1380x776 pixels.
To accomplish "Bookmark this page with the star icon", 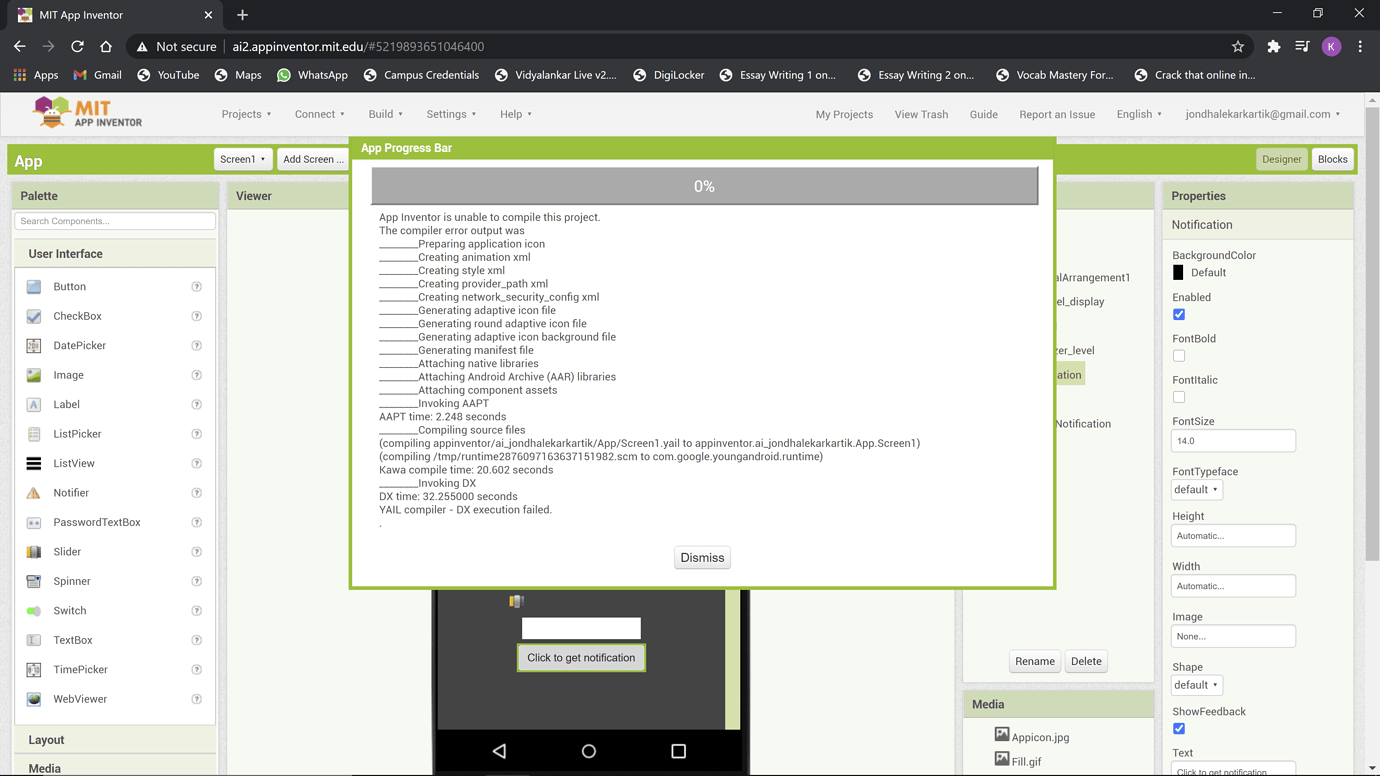I will click(1238, 47).
